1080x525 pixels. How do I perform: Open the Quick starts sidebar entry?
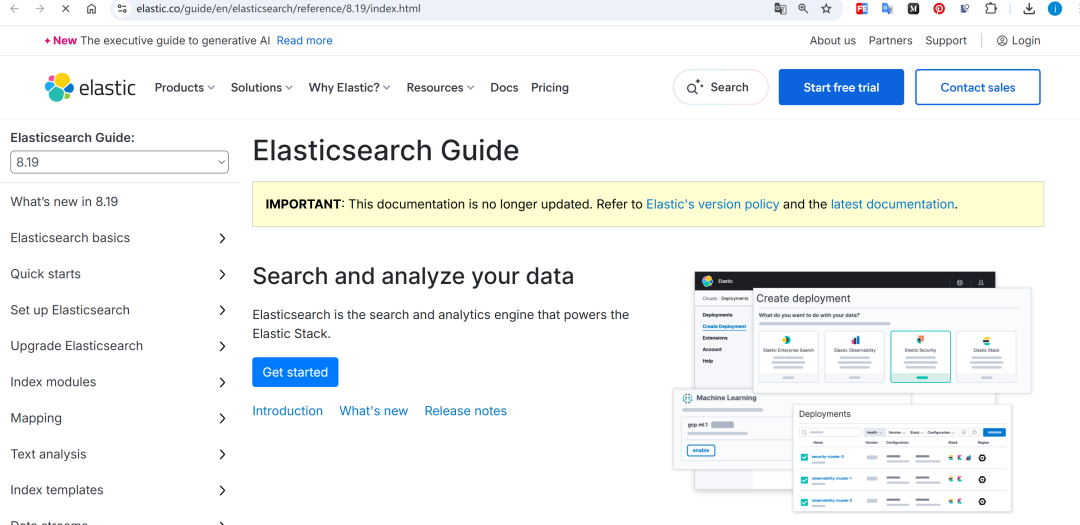(x=45, y=274)
